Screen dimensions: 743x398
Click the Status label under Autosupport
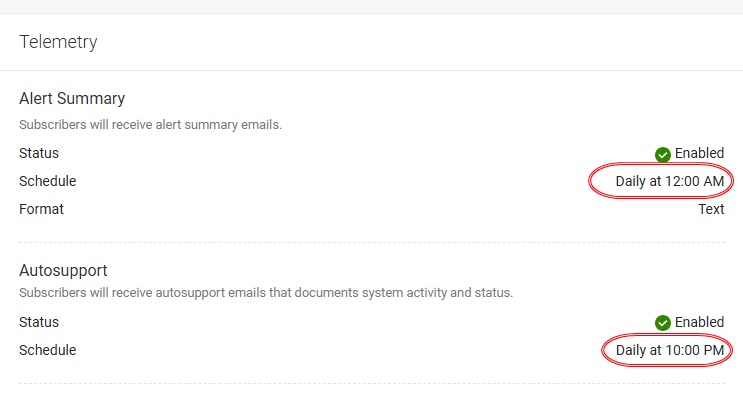[39, 322]
